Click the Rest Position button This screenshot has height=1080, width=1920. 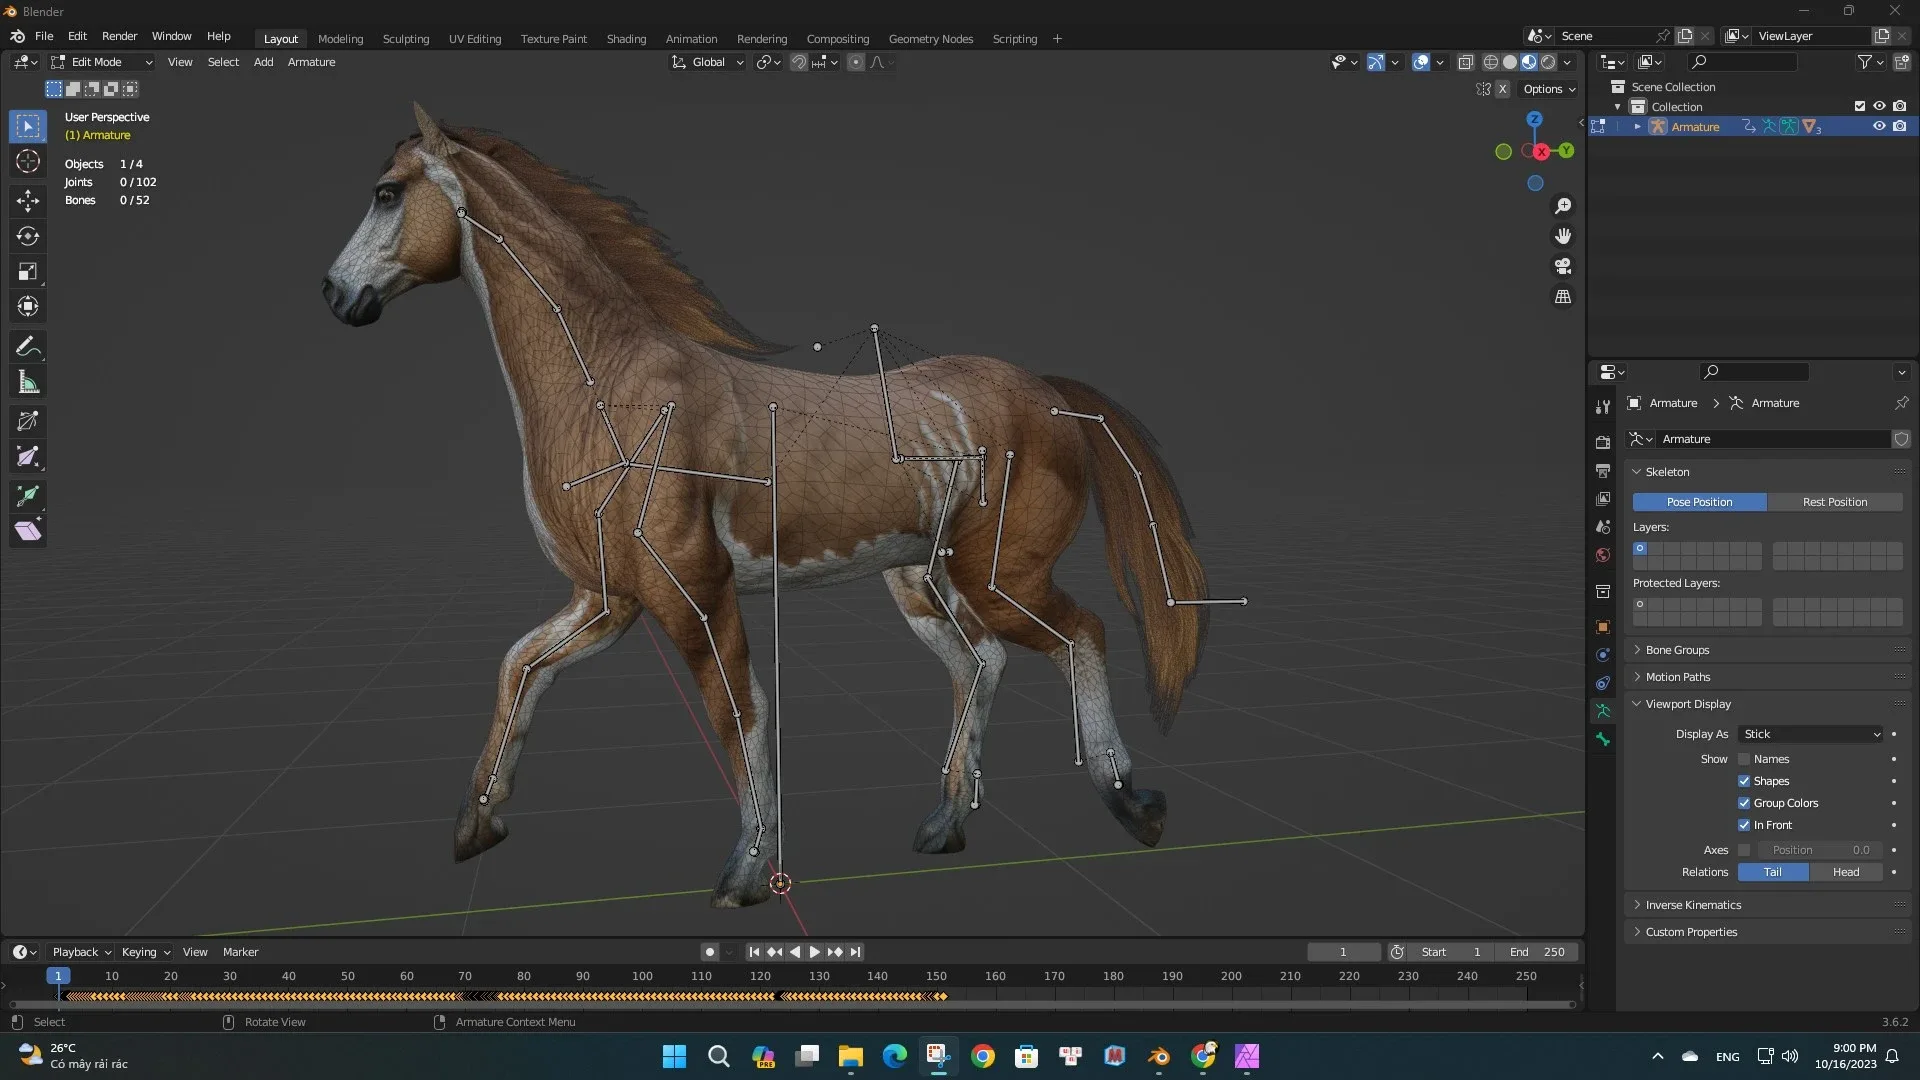1834,502
